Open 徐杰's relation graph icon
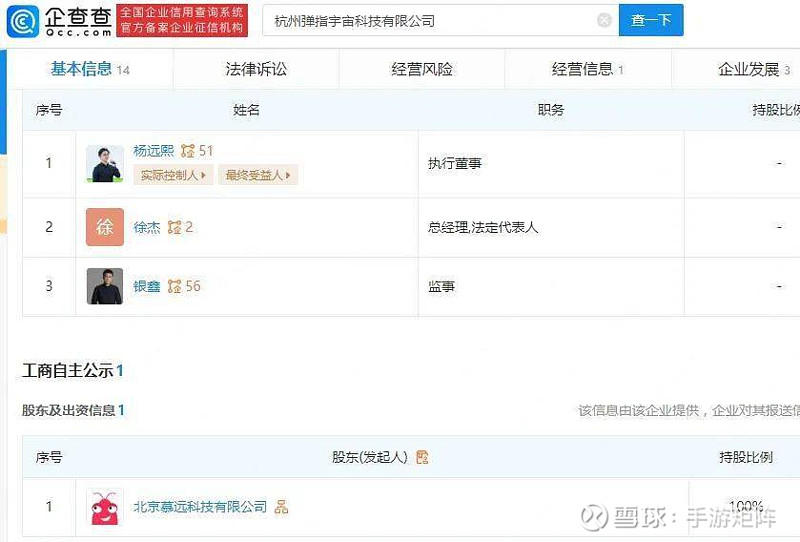 click(174, 227)
